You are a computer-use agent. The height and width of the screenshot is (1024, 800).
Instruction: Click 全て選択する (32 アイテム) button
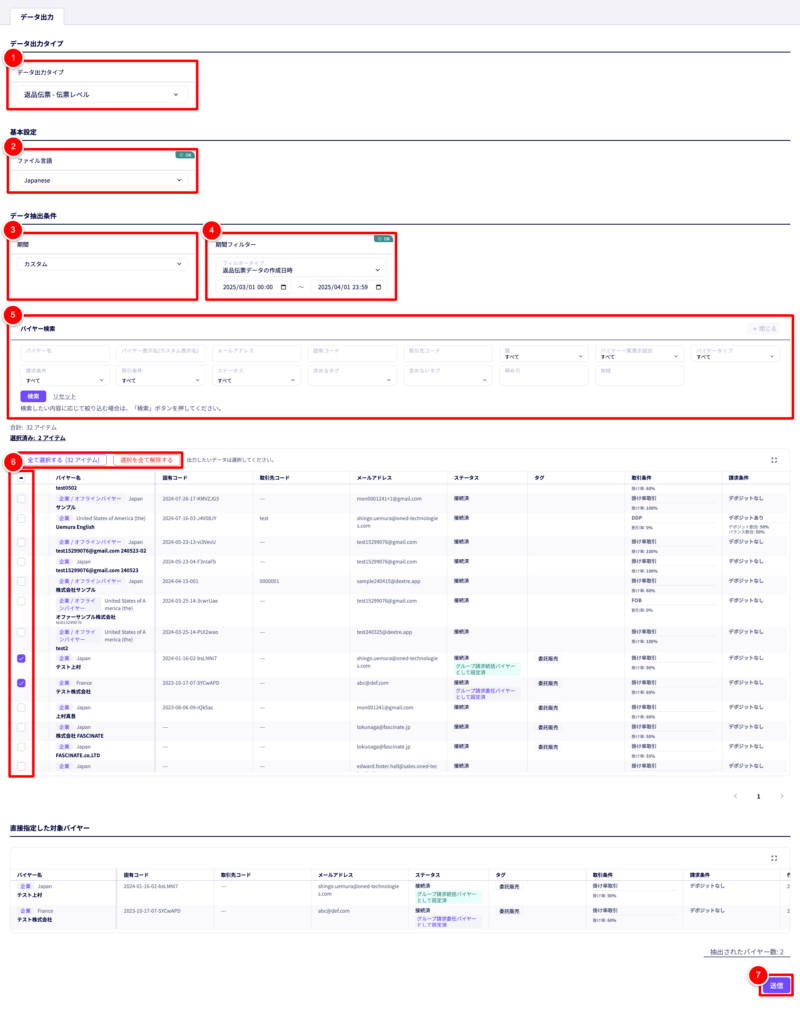tap(64, 460)
